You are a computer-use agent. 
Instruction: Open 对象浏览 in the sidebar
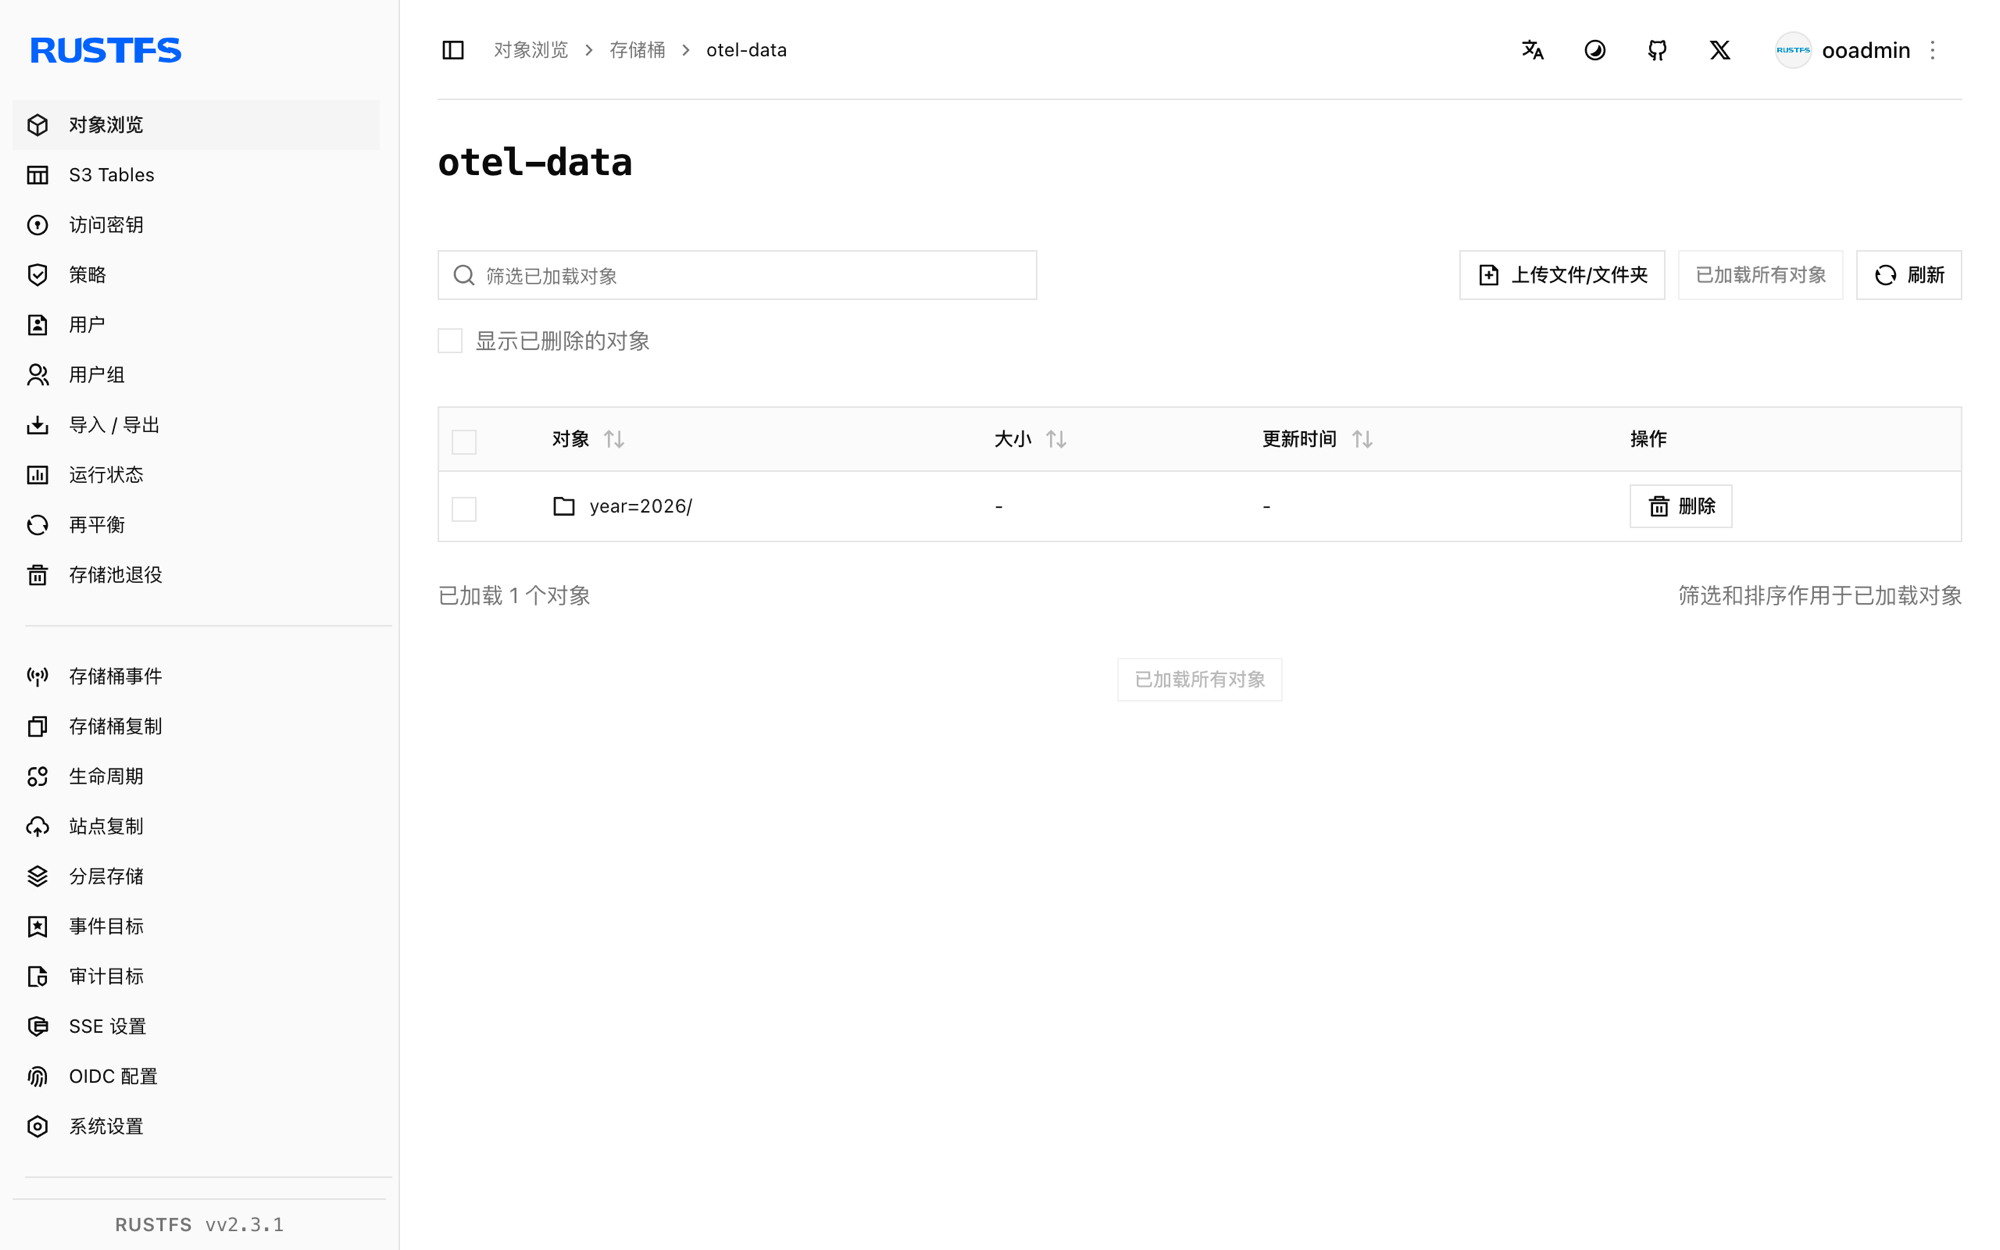click(196, 125)
